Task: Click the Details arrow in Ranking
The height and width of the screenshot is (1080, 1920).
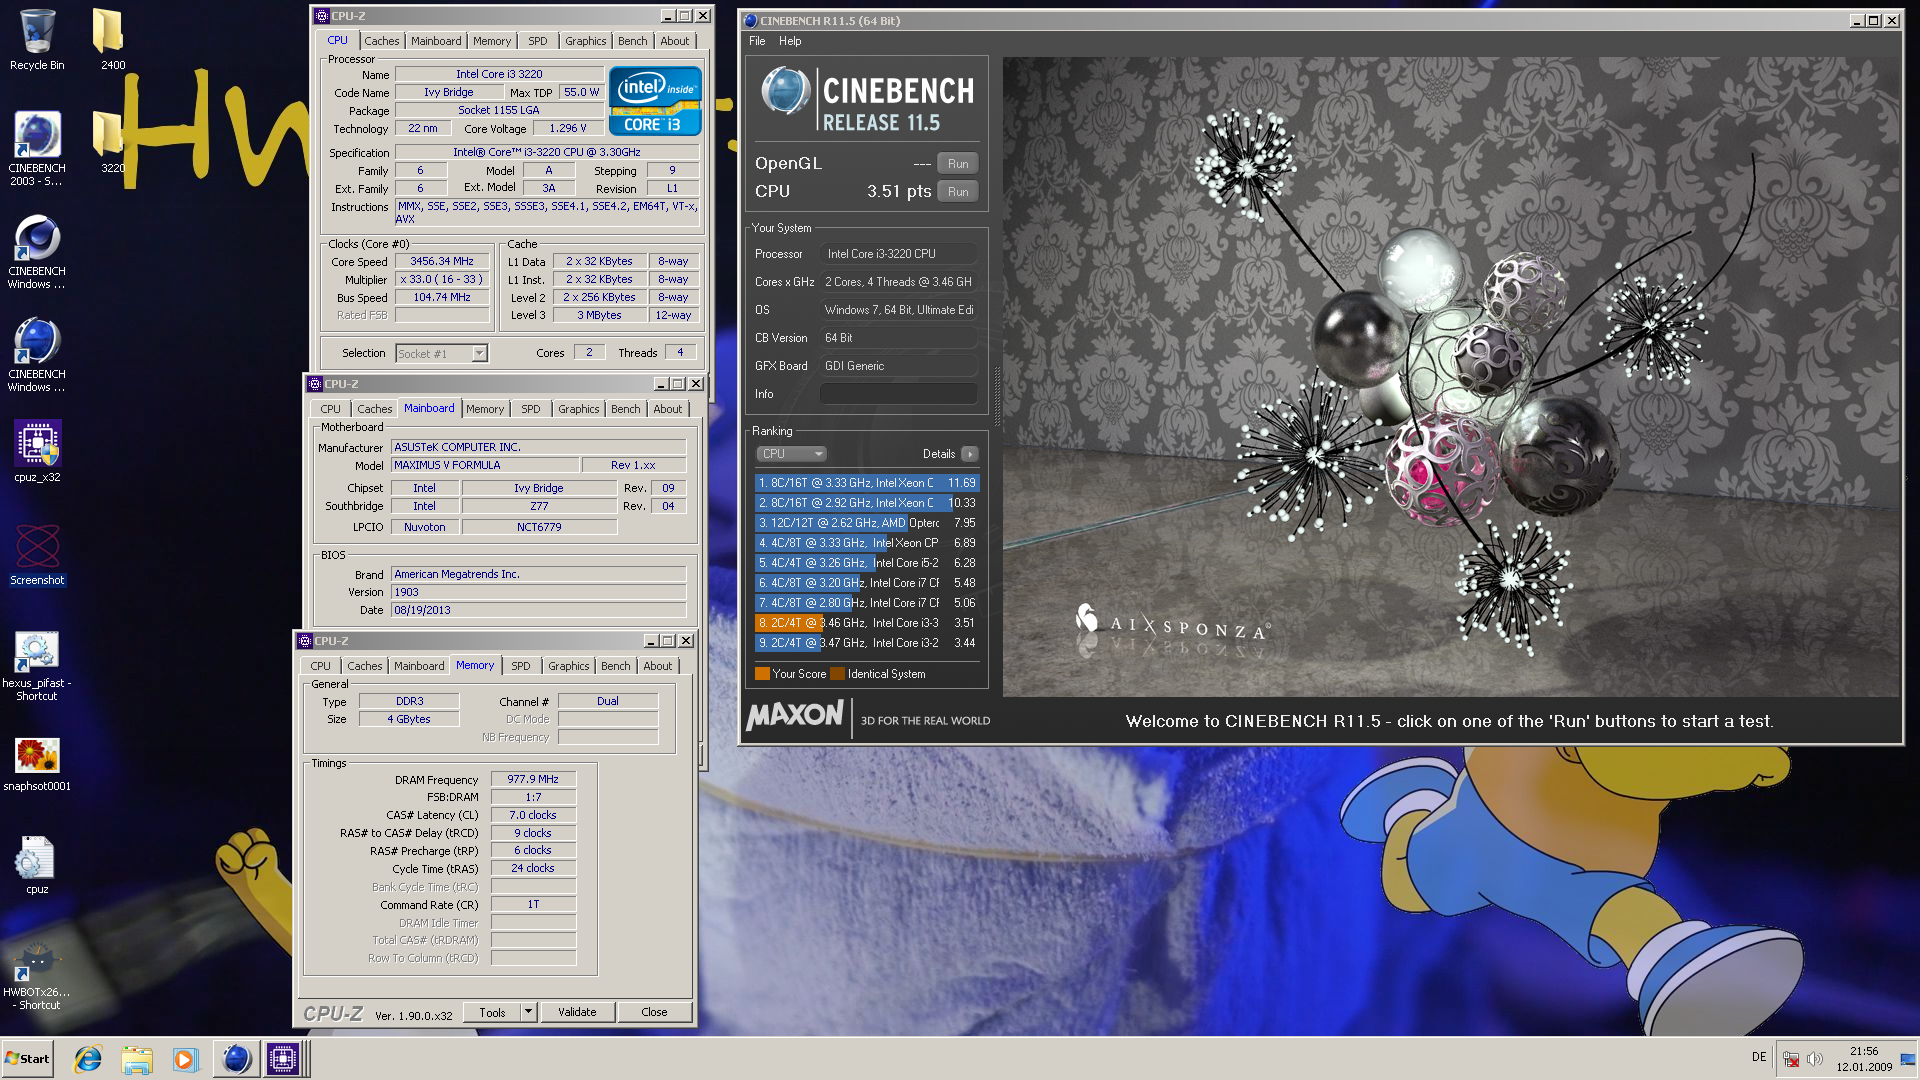Action: click(x=969, y=454)
